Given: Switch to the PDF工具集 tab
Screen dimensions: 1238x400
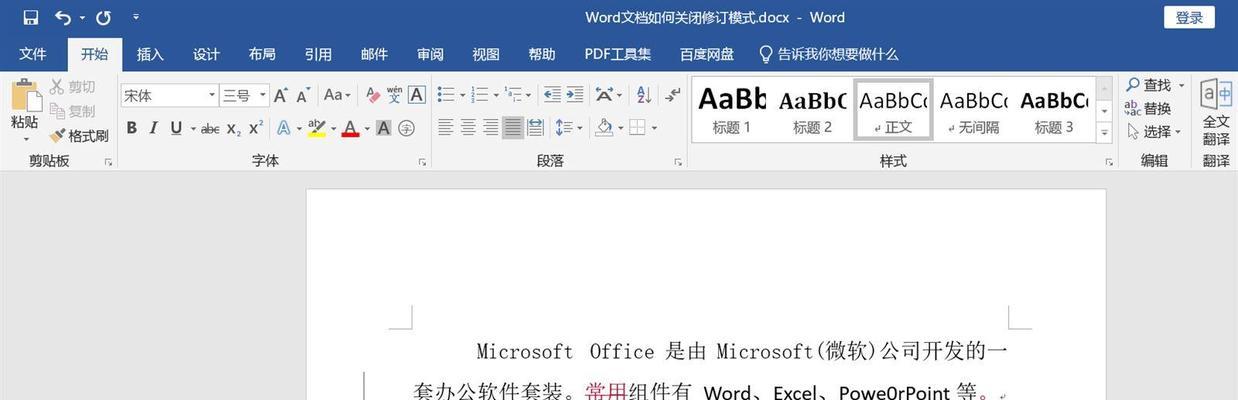Looking at the screenshot, I should point(618,54).
